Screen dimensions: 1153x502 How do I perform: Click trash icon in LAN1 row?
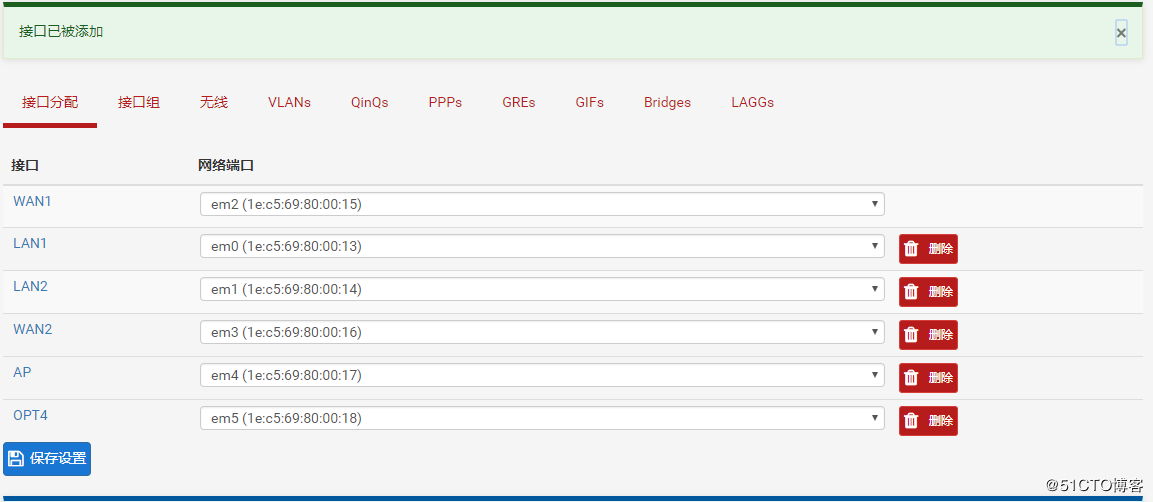911,249
